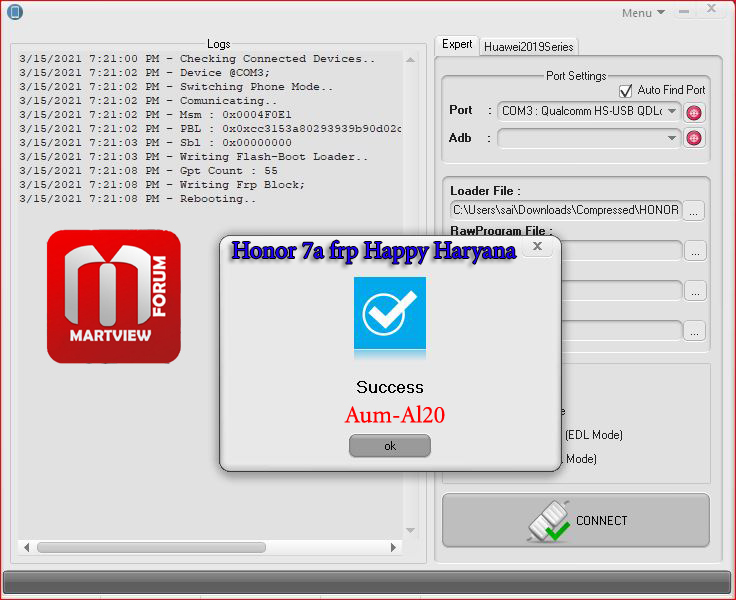Image resolution: width=736 pixels, height=600 pixels.
Task: Click the 'Device @COM3;' log line
Action: (144, 73)
